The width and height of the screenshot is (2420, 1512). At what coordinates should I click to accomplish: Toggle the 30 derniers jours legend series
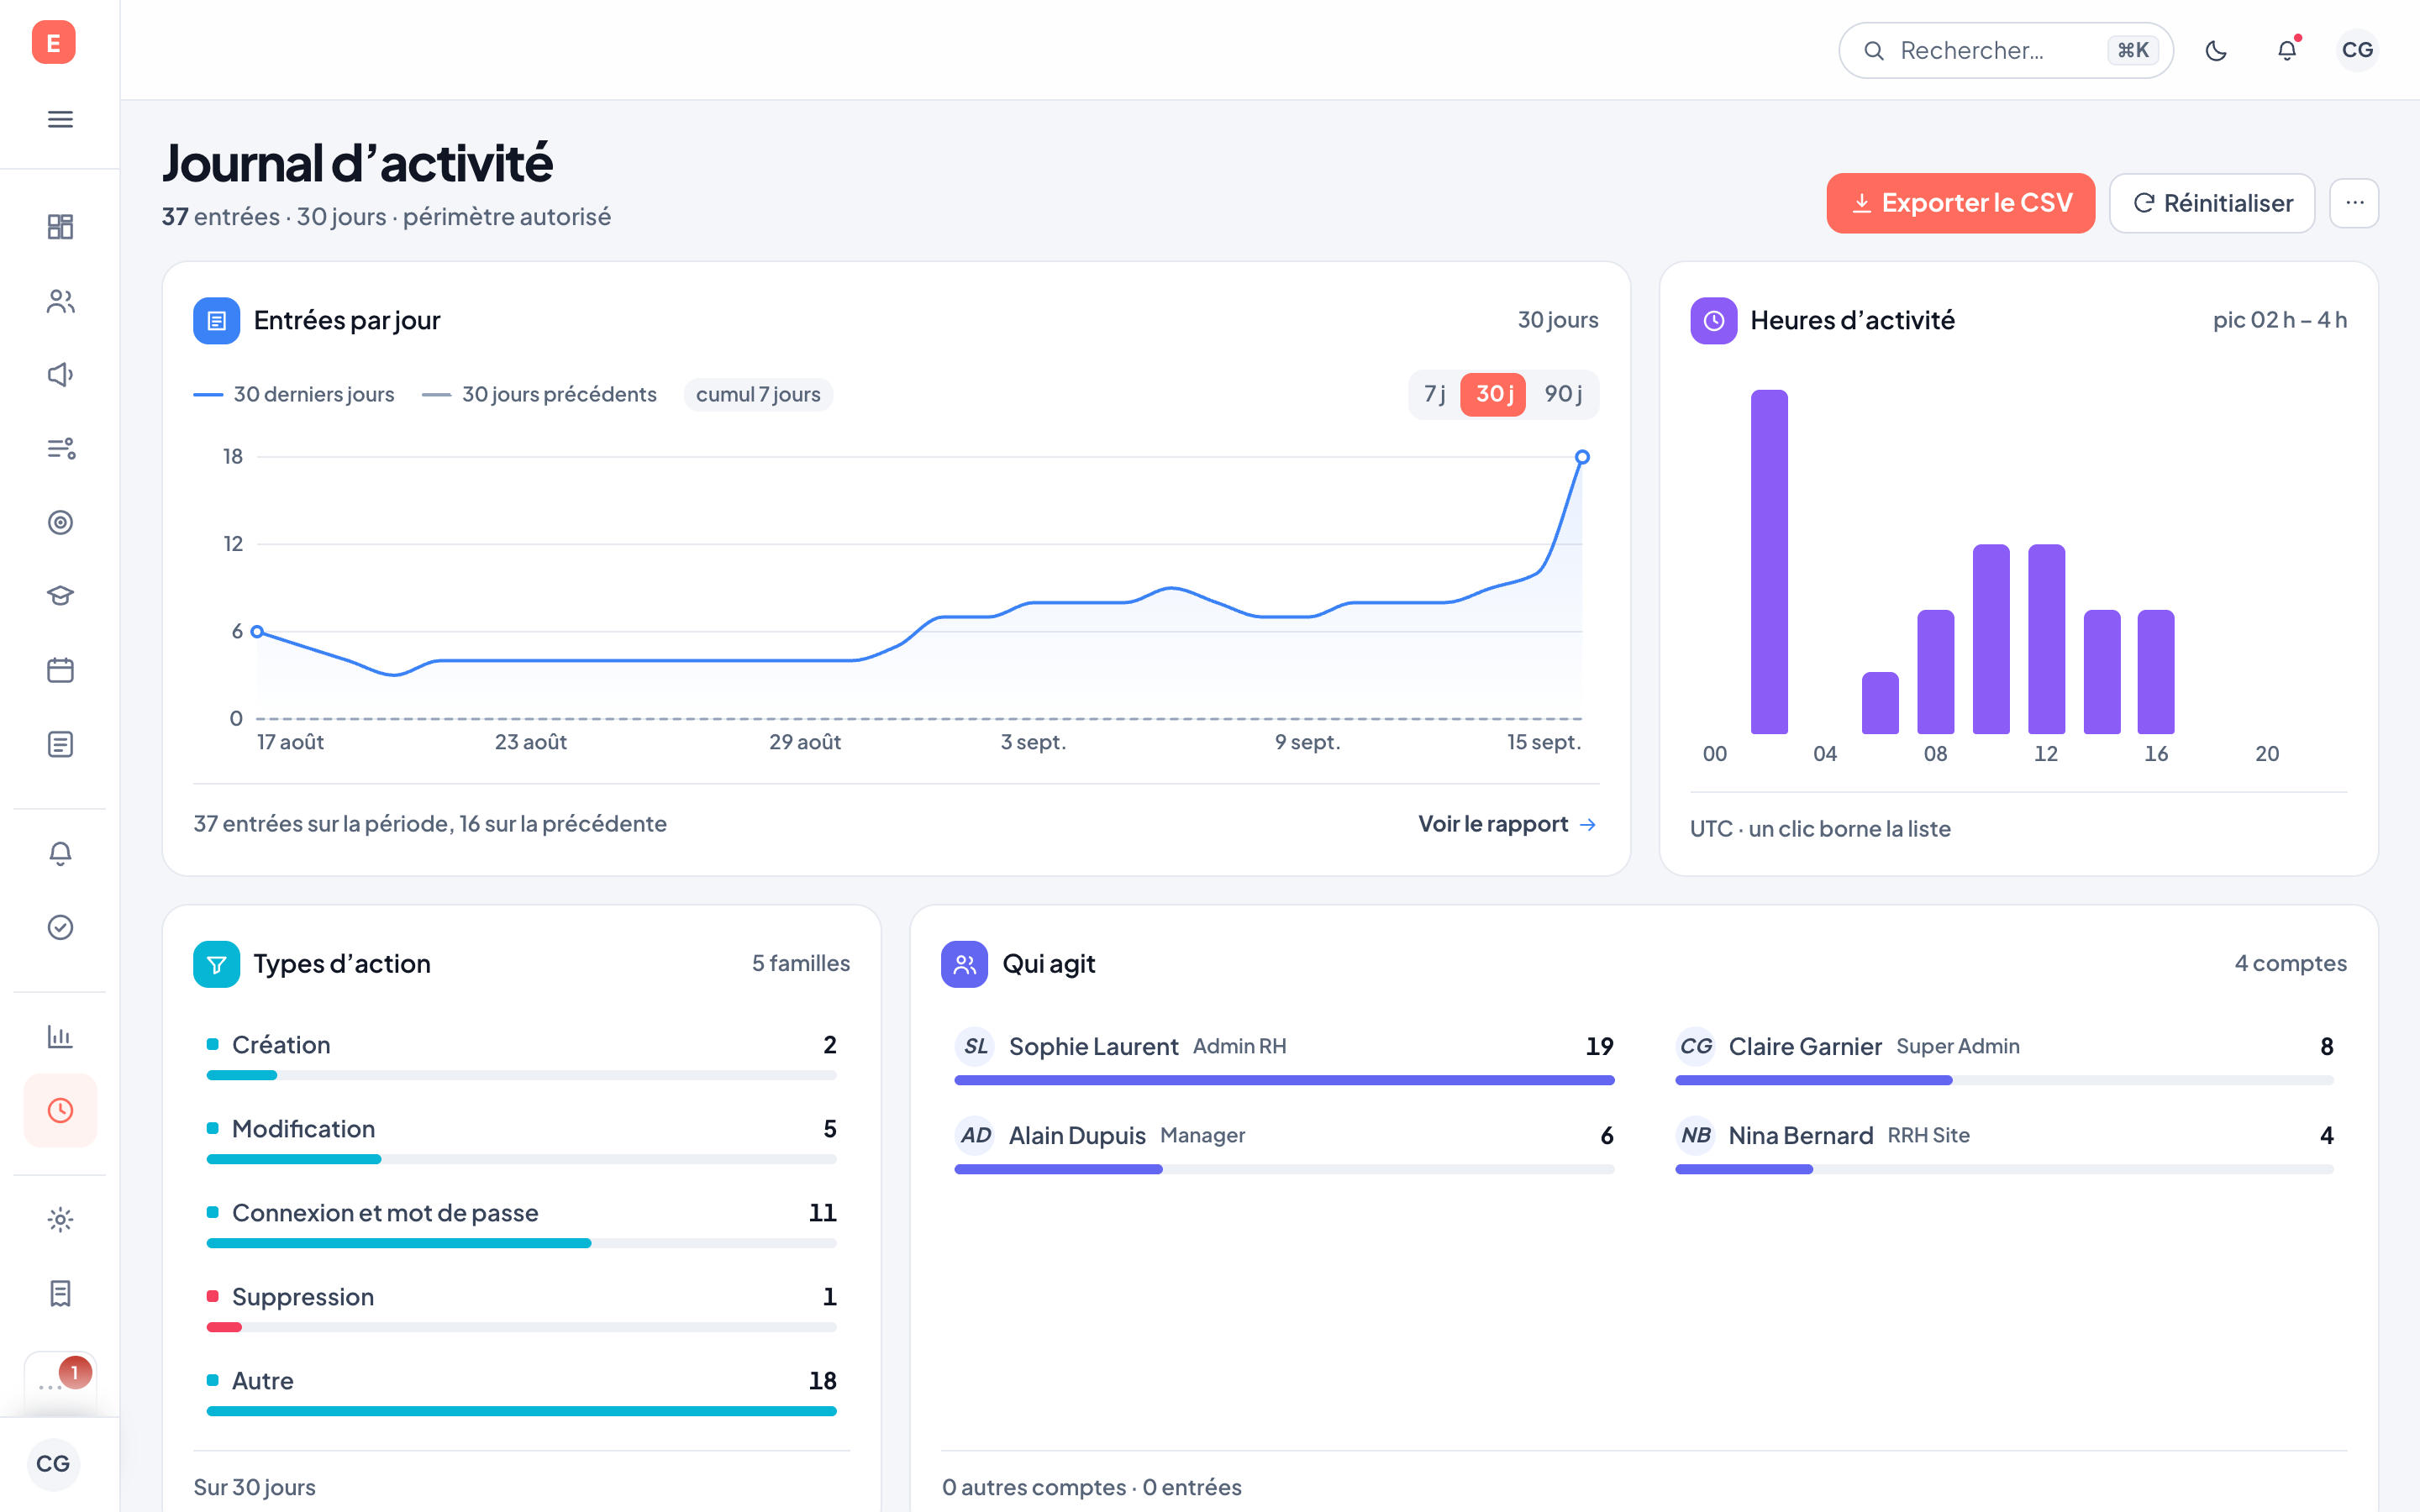click(x=294, y=394)
